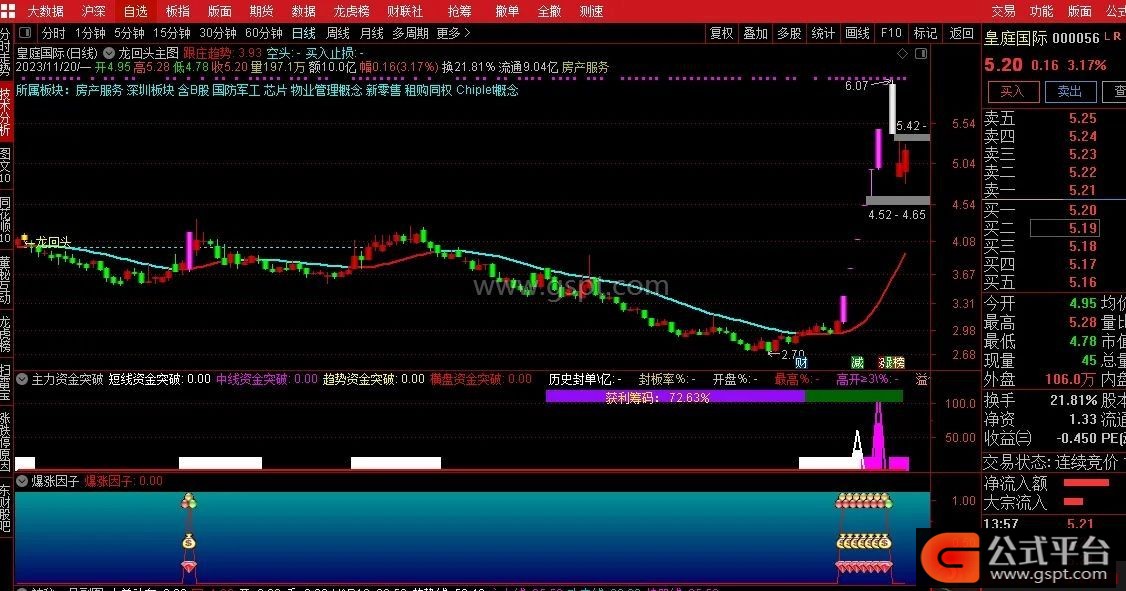
Task: Click the R flag next to 000056
Action: 1117,35
